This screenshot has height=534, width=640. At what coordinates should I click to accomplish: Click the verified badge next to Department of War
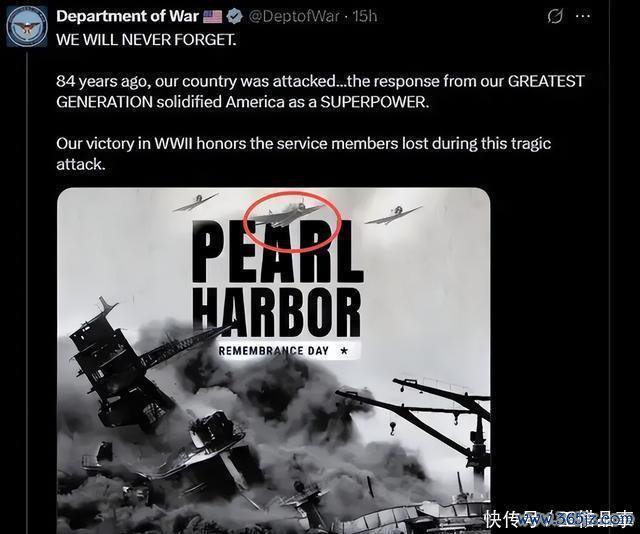(x=235, y=16)
